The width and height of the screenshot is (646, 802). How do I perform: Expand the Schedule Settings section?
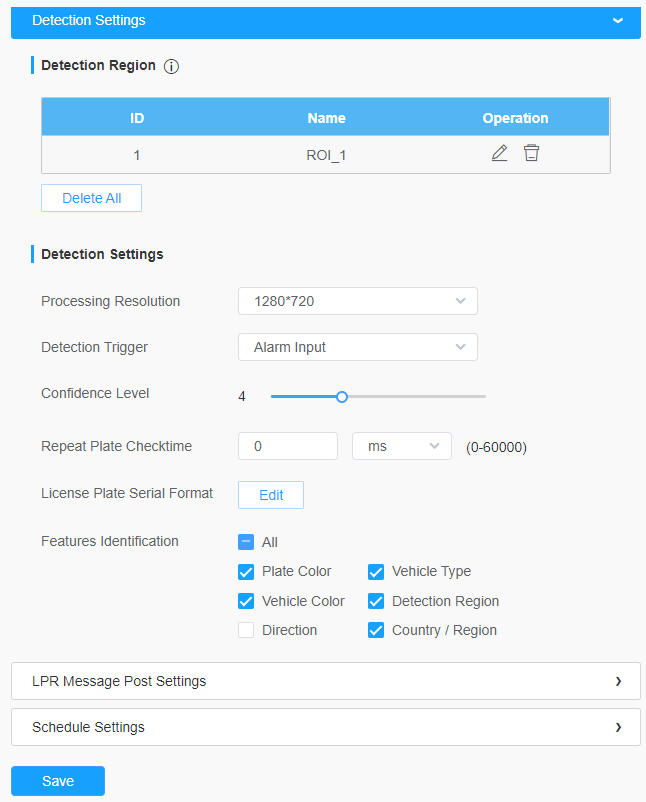tap(325, 727)
